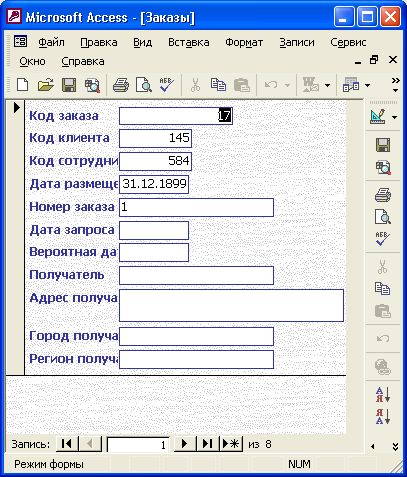Click the Код заказа field
The height and width of the screenshot is (477, 407).
point(176,116)
